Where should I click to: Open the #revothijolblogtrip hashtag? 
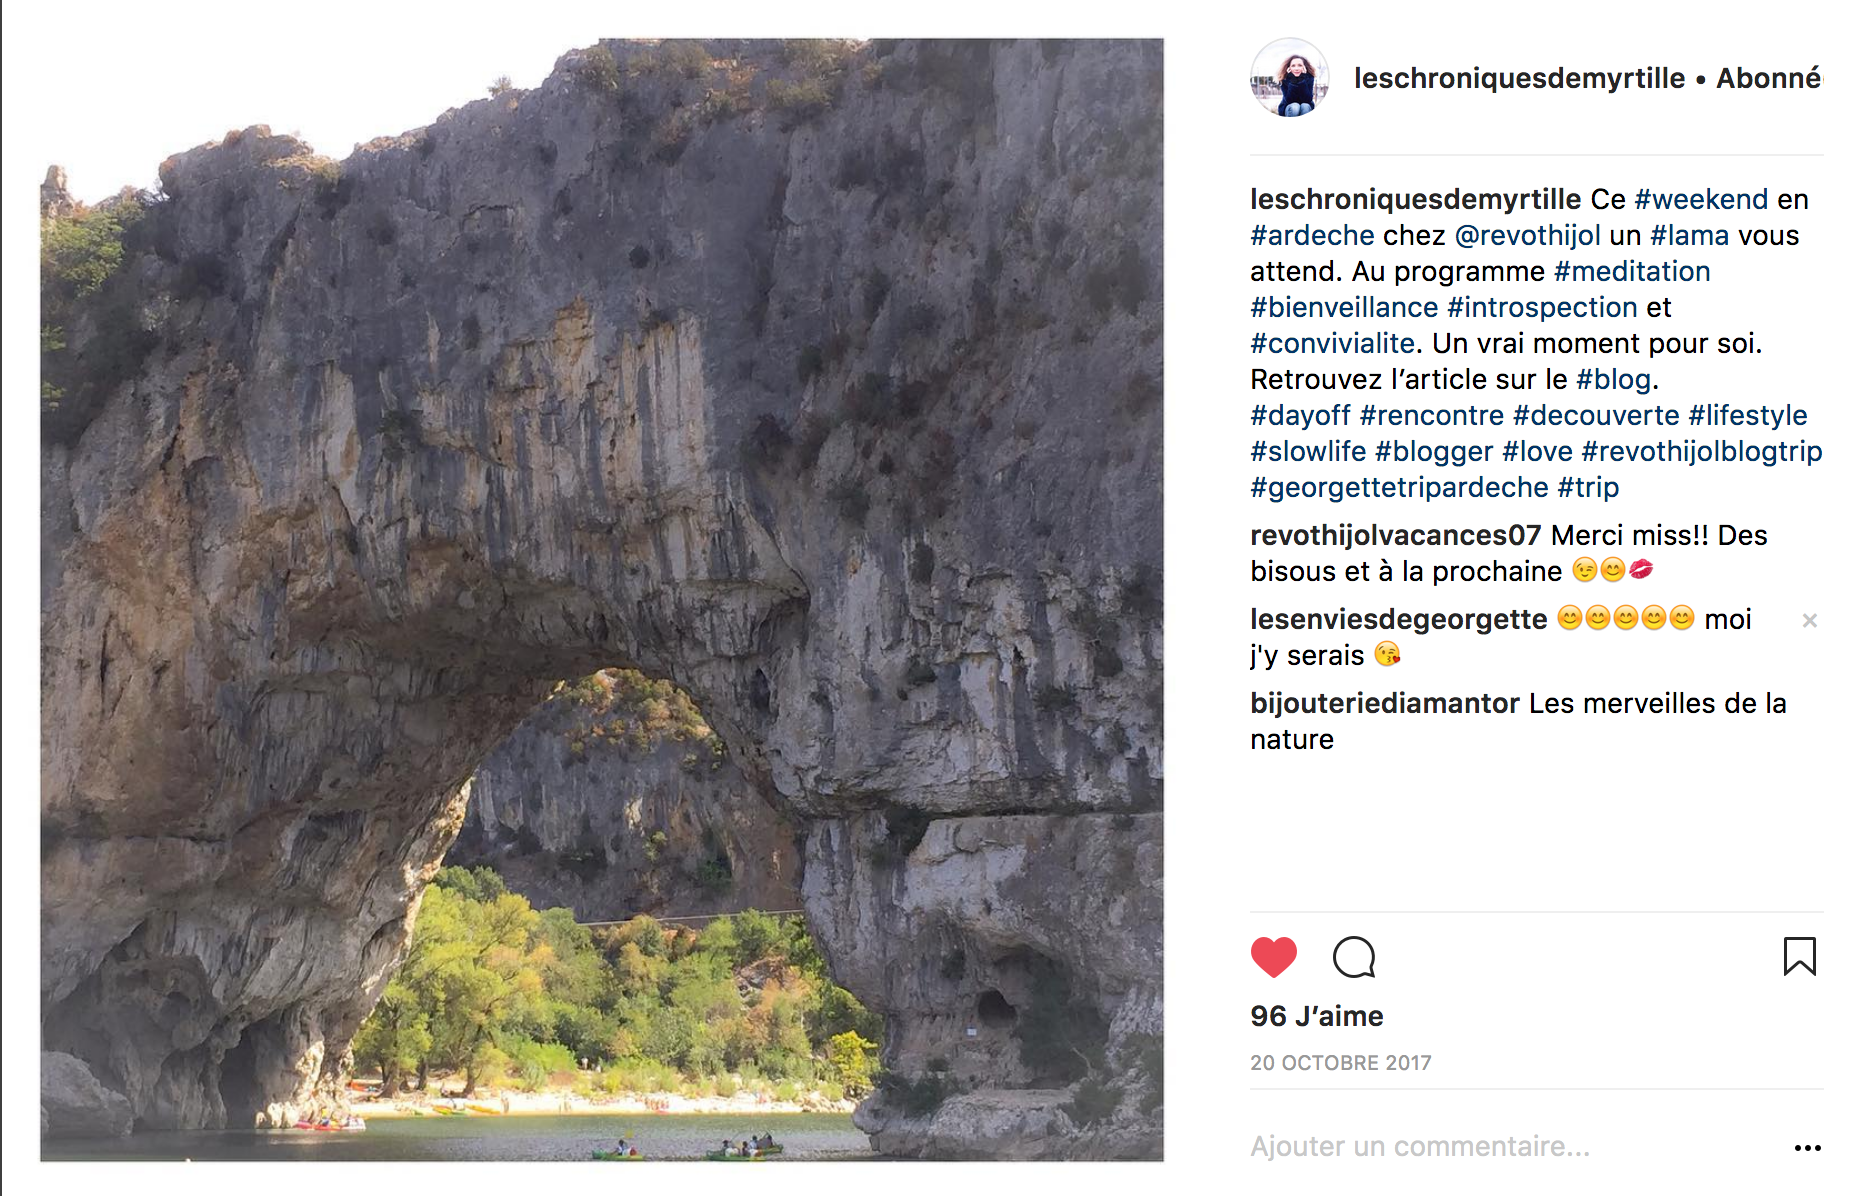coord(1702,452)
